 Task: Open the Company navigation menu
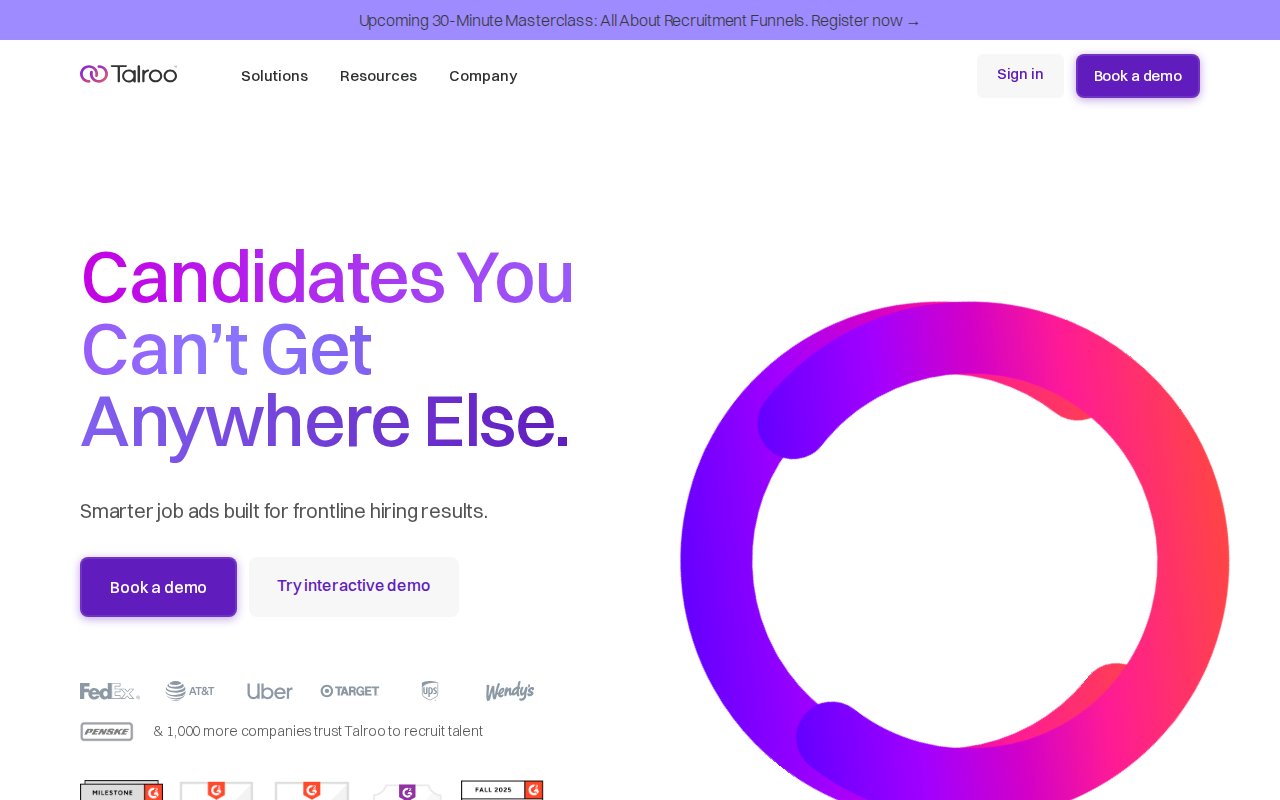pyautogui.click(x=483, y=76)
